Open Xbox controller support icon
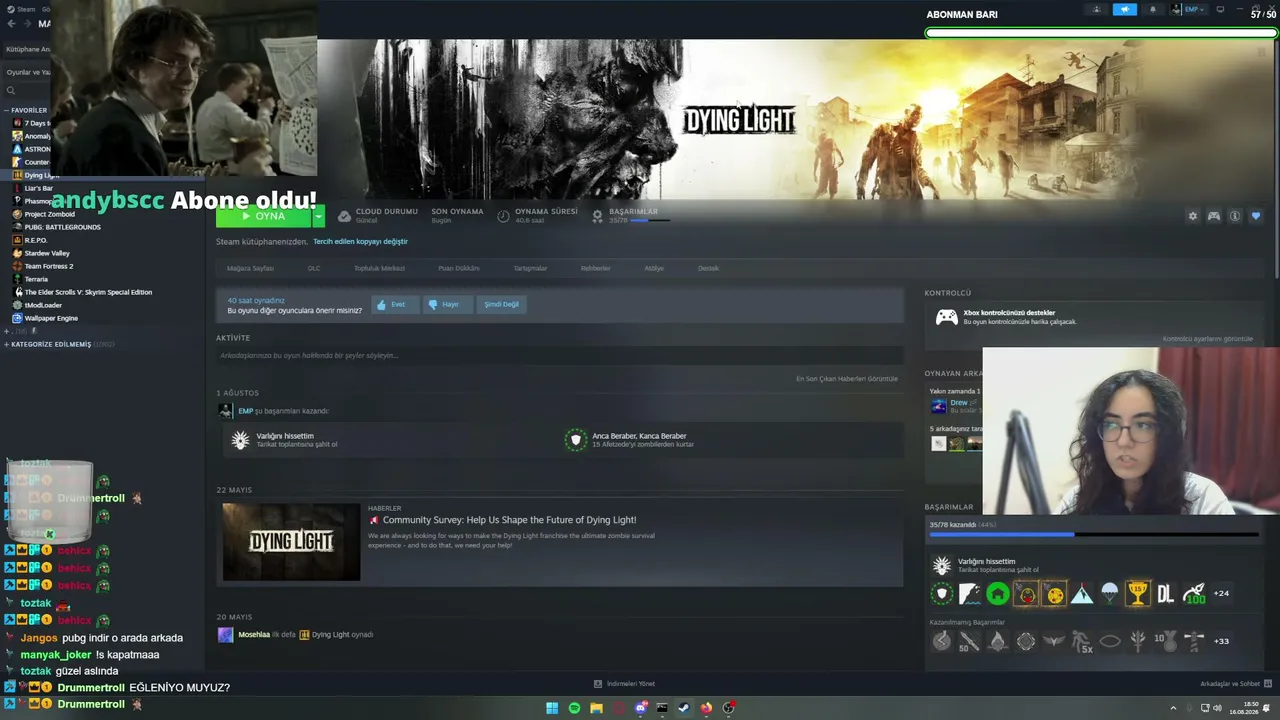Image resolution: width=1280 pixels, height=720 pixels. coord(946,317)
